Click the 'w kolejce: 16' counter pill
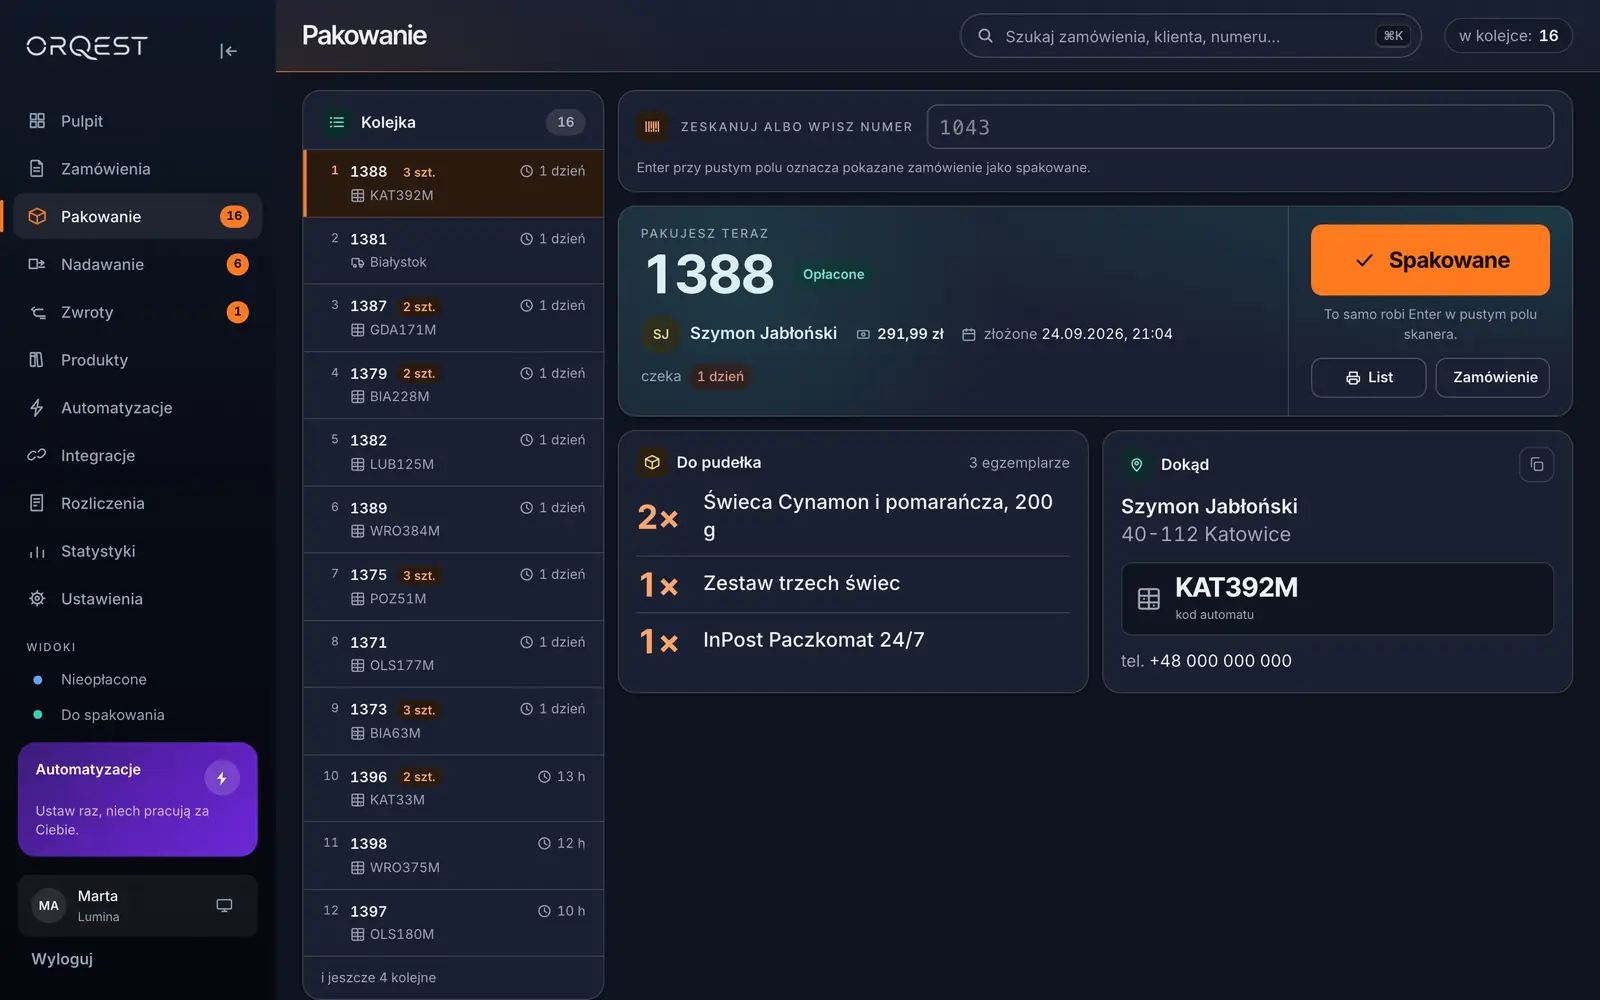This screenshot has width=1600, height=1000. pos(1508,36)
